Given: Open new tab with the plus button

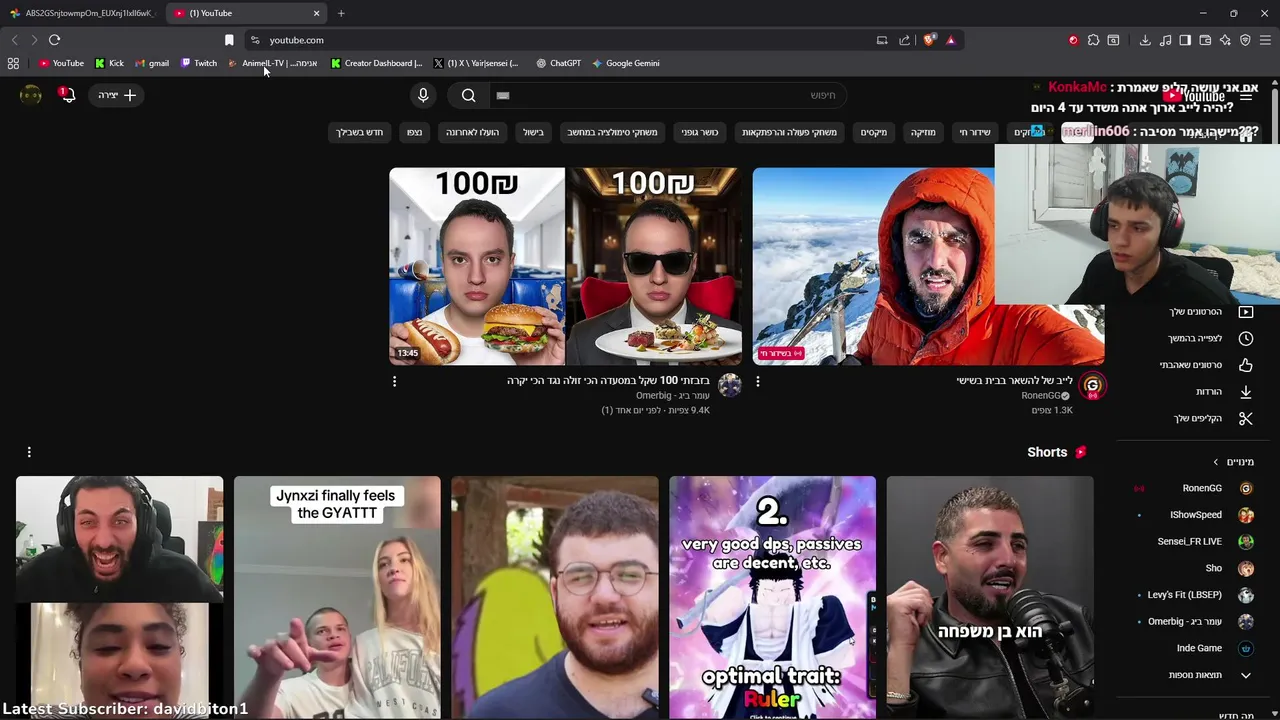Looking at the screenshot, I should pyautogui.click(x=341, y=13).
